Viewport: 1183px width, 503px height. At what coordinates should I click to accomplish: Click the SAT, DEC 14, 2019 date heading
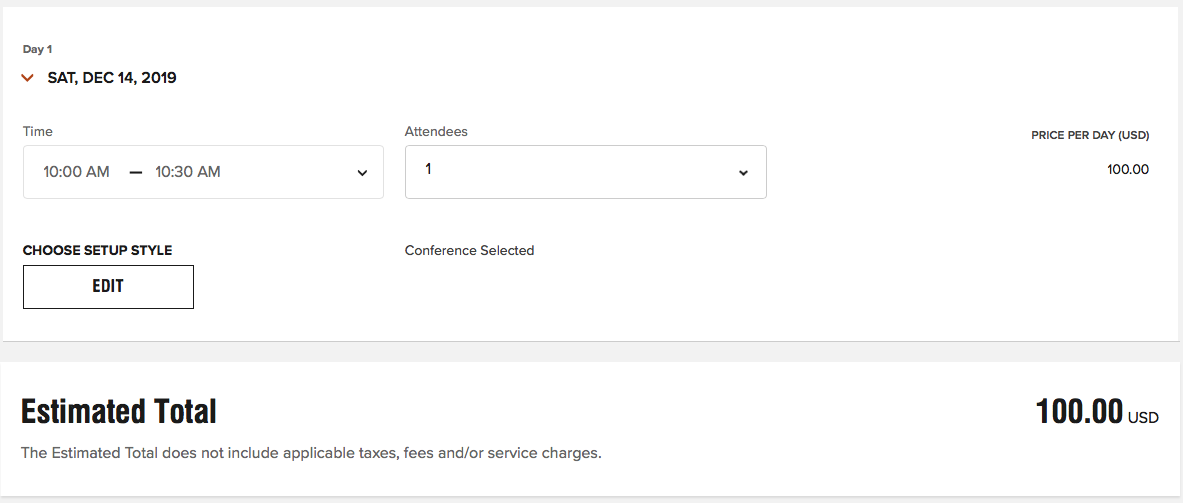[x=112, y=78]
